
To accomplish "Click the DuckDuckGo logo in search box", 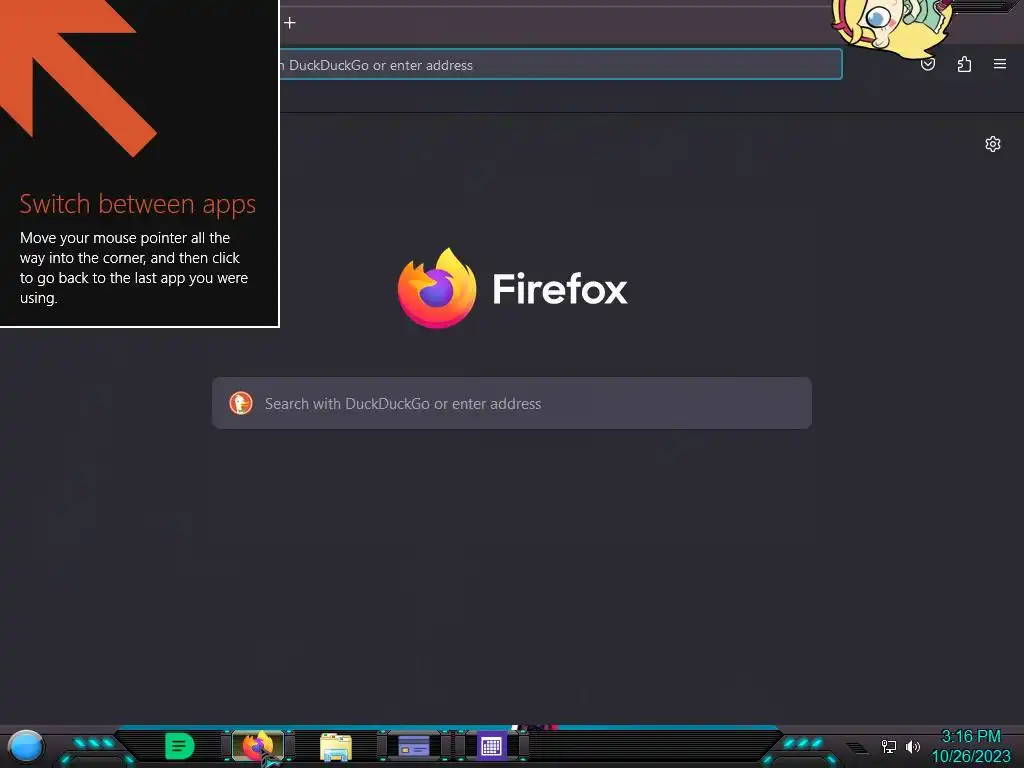I will coord(241,403).
